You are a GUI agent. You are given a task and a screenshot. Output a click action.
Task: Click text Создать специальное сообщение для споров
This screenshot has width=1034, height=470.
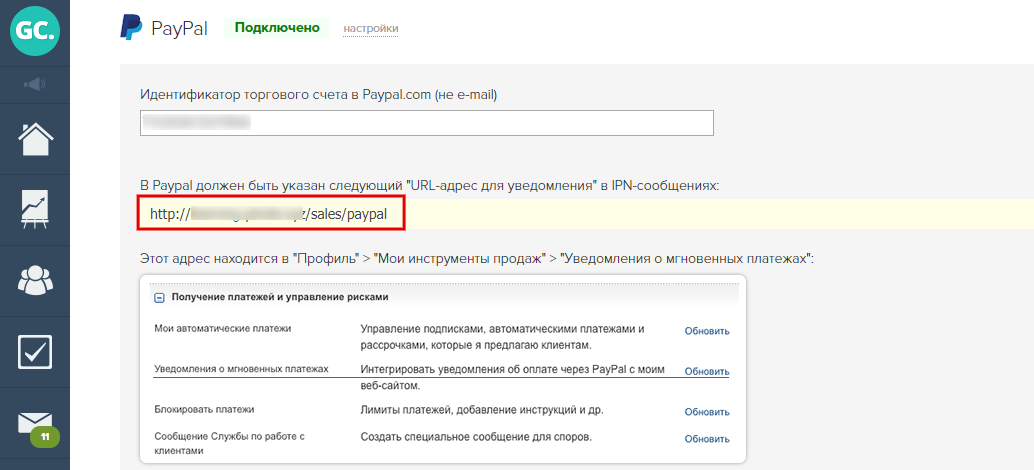476,436
